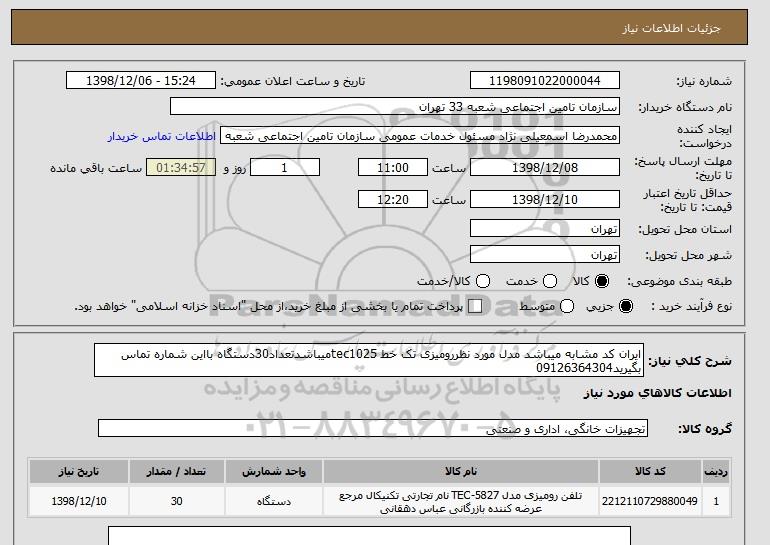Click the remaining days field showing 1
Screen dimensions: 770x545
[285, 167]
